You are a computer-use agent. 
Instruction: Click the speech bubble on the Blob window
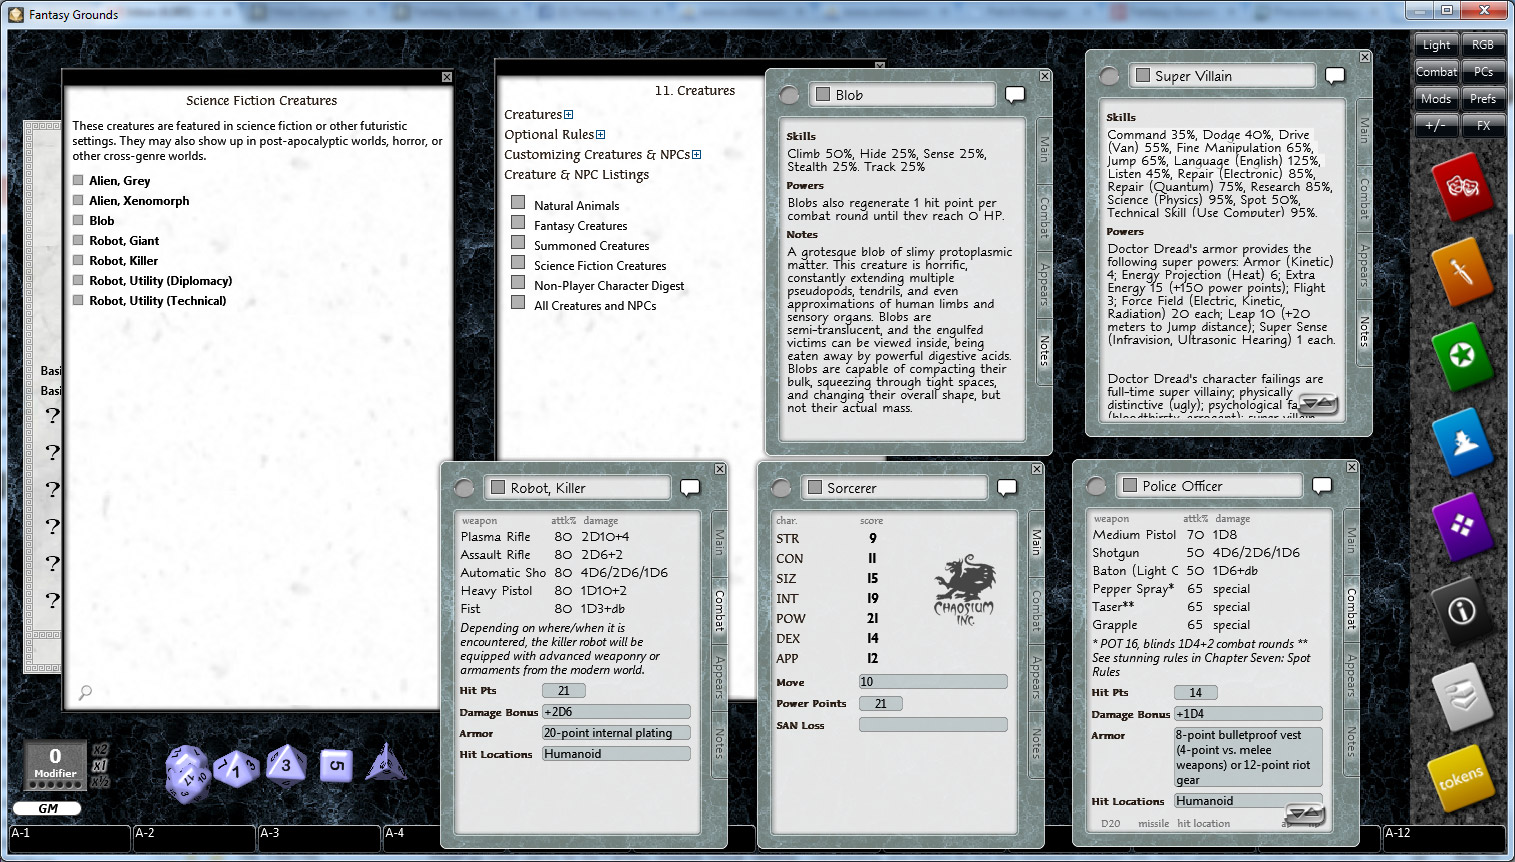pos(1015,94)
